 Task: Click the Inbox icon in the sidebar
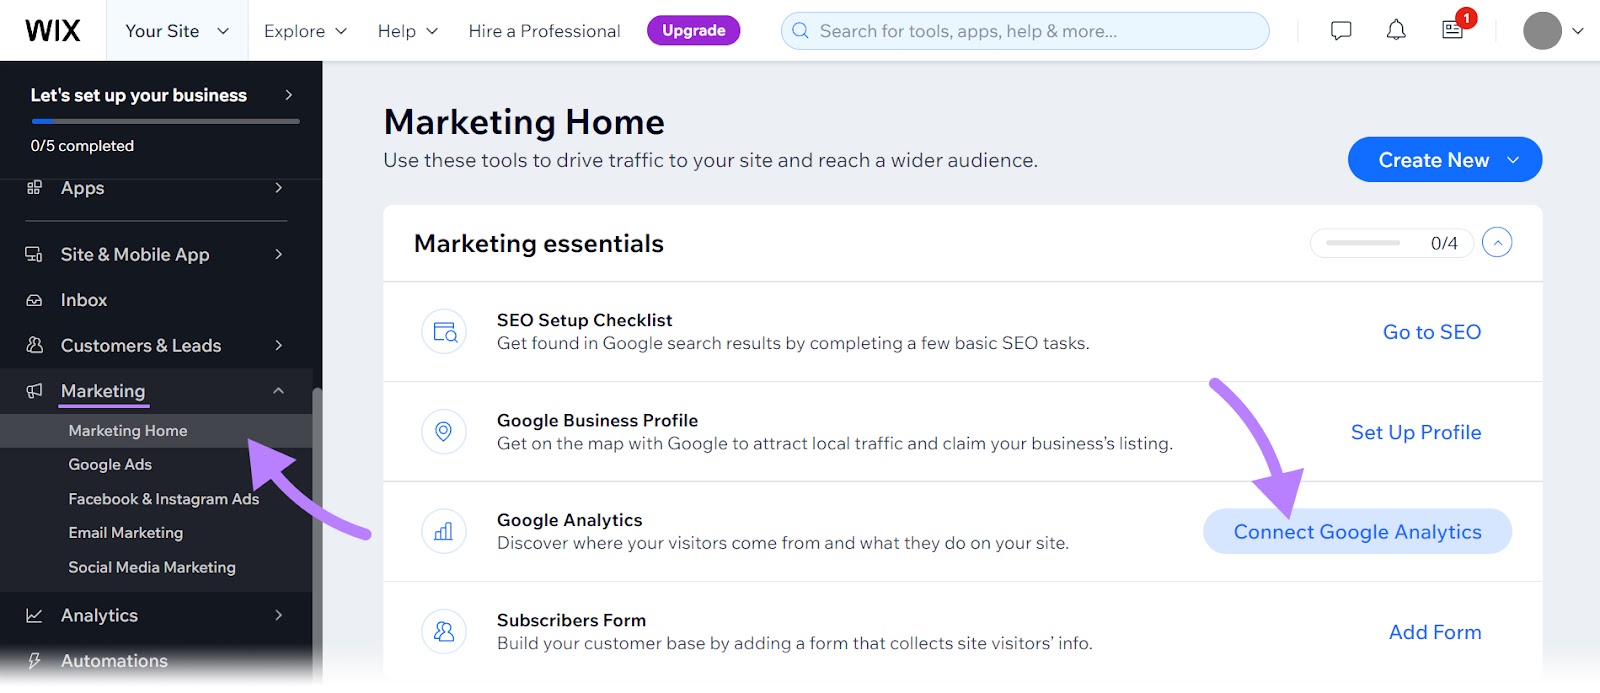(33, 299)
